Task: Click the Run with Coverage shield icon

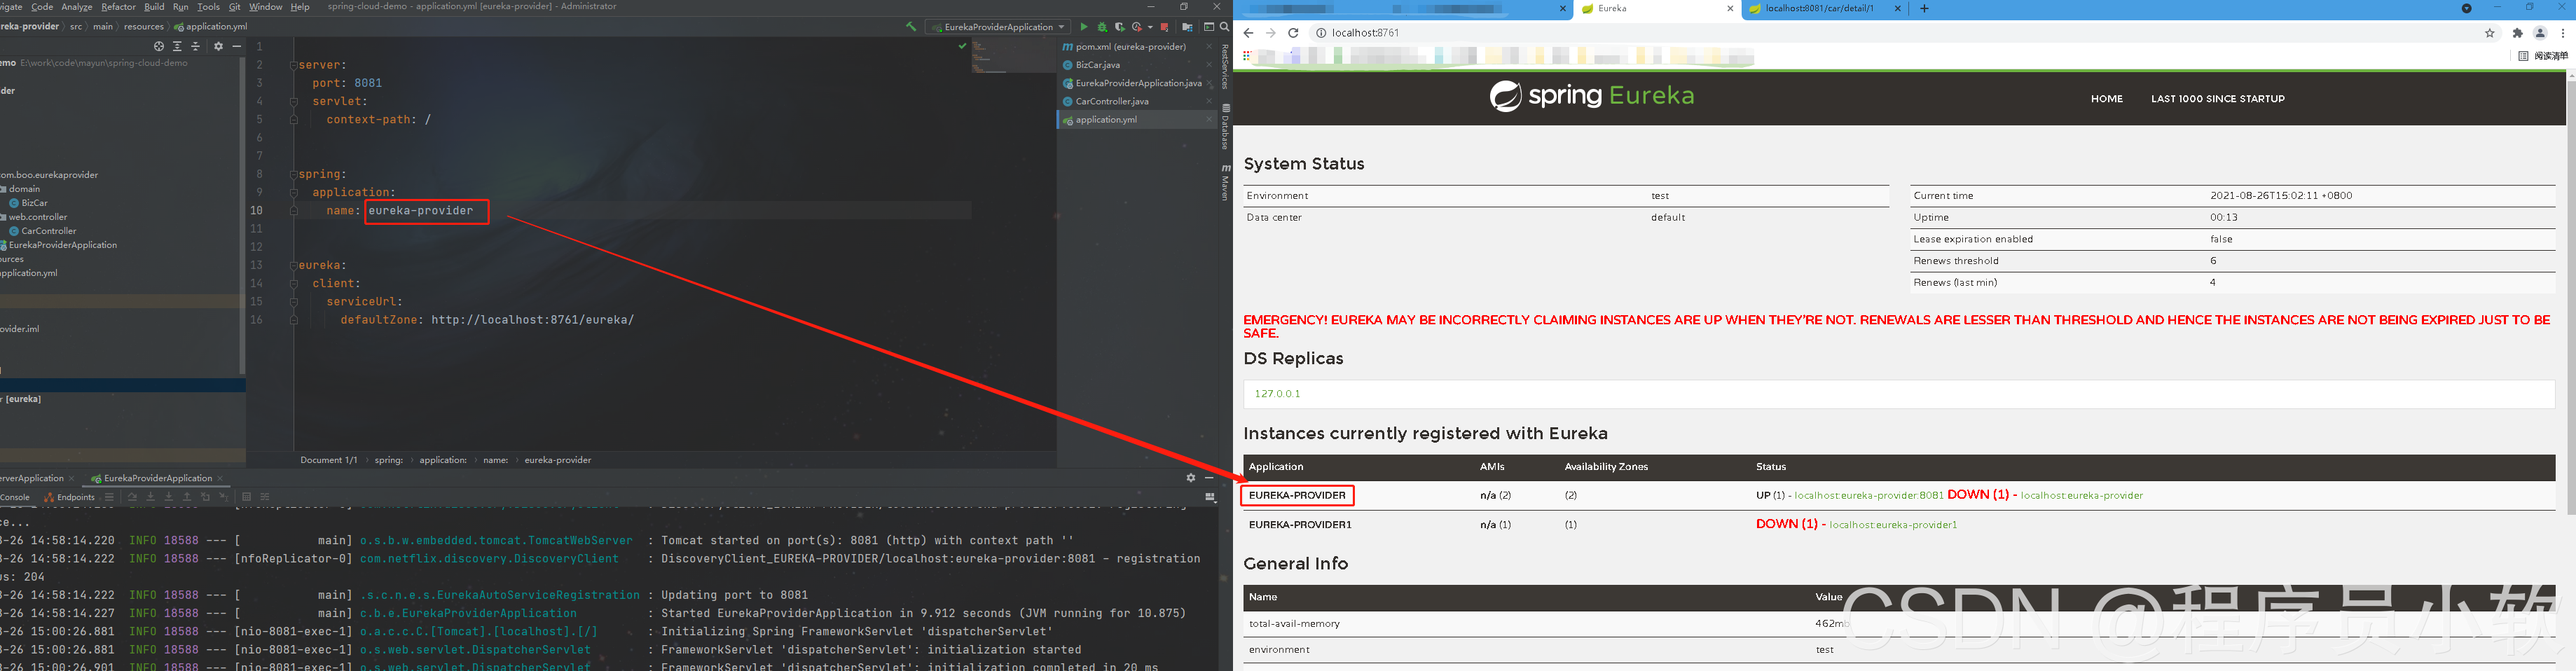Action: (x=1120, y=27)
